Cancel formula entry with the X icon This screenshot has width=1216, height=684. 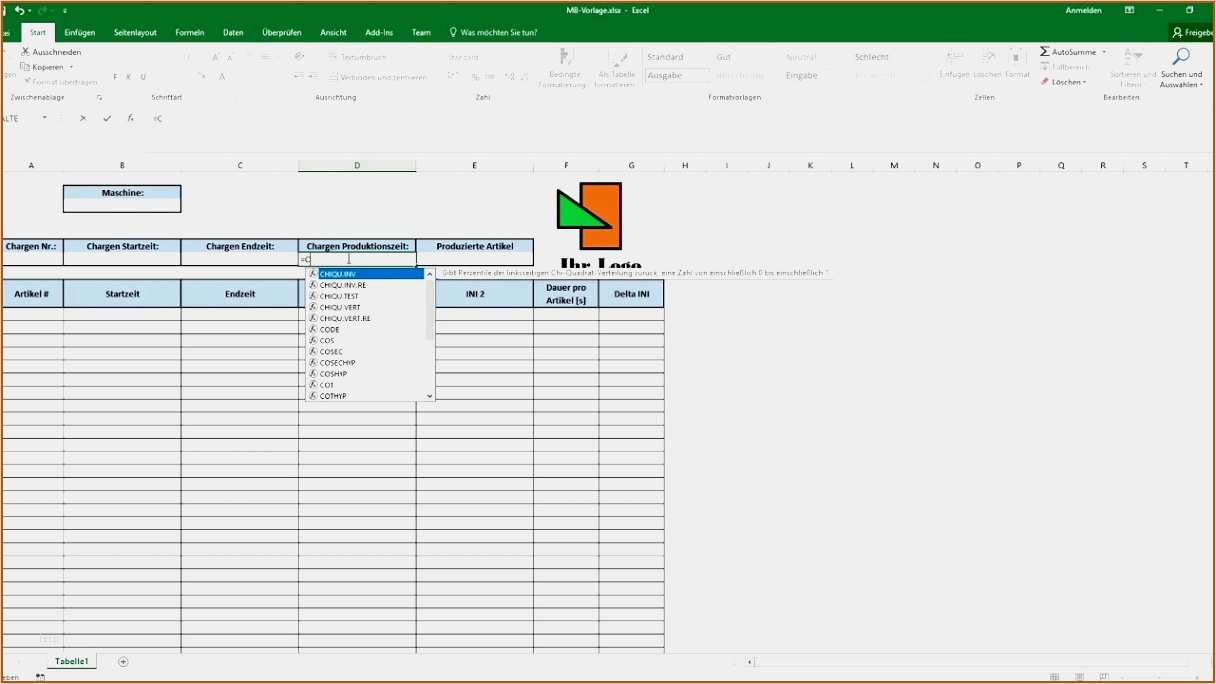pyautogui.click(x=83, y=118)
